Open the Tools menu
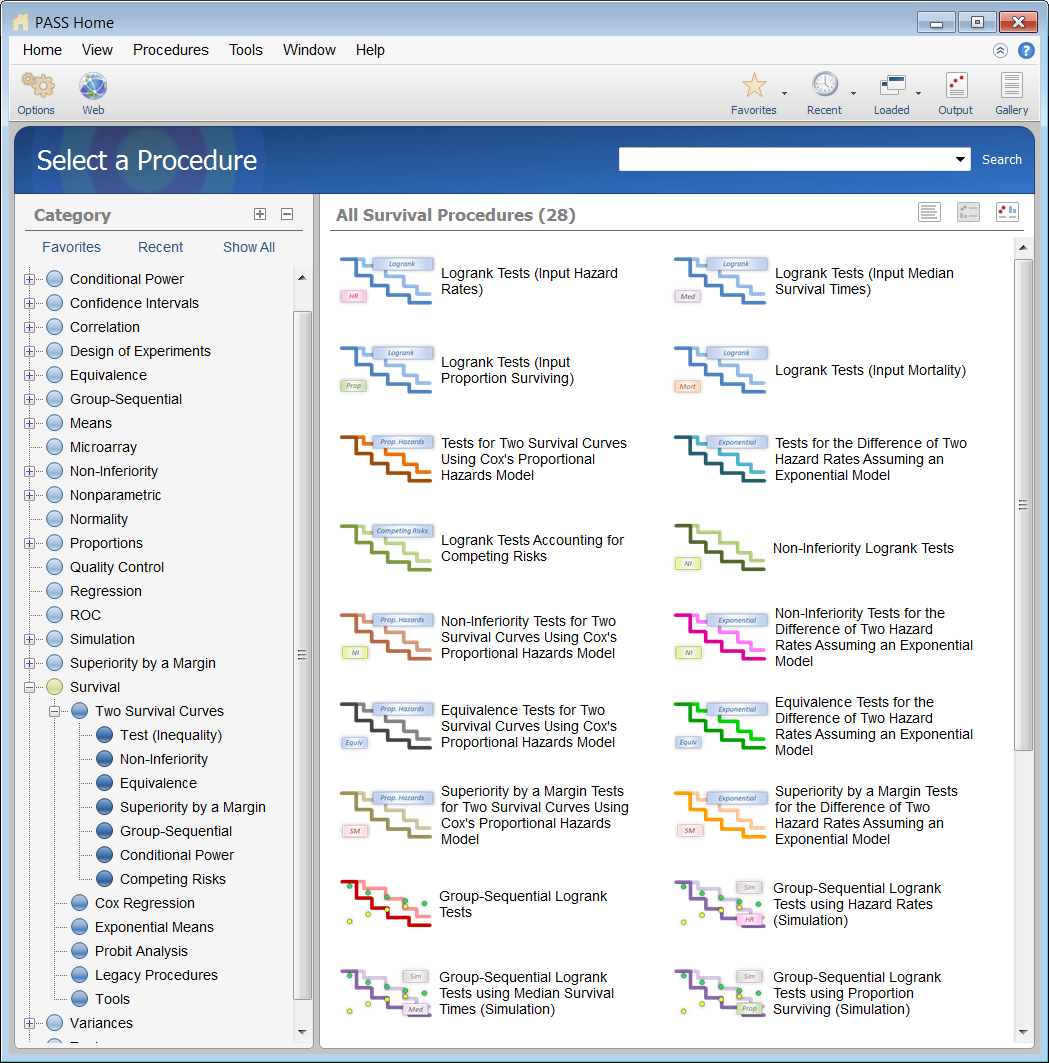The image size is (1049, 1063). point(245,50)
